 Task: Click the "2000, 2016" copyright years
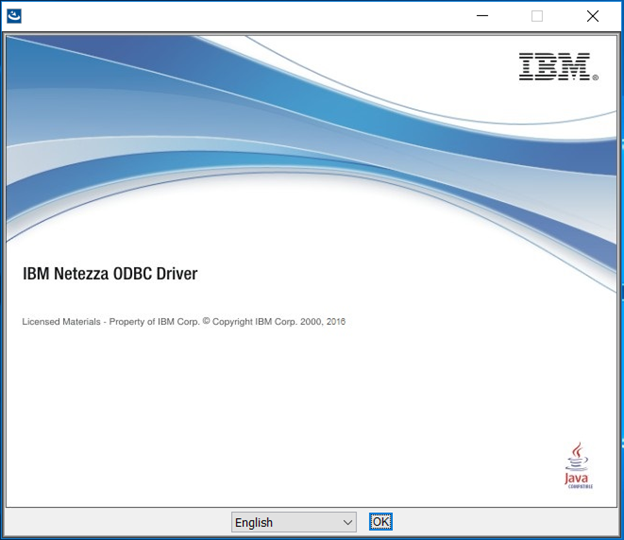pos(321,322)
